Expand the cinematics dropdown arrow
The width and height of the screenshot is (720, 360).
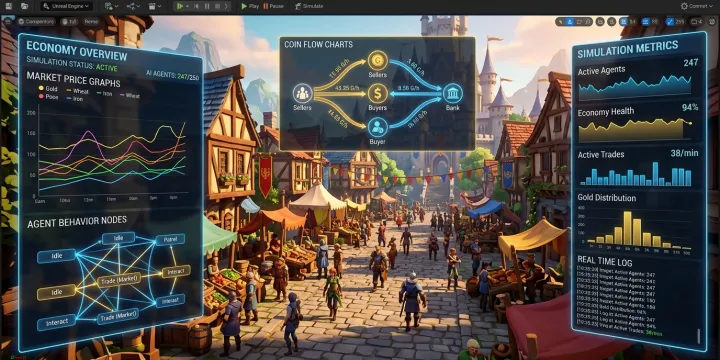click(x=159, y=6)
